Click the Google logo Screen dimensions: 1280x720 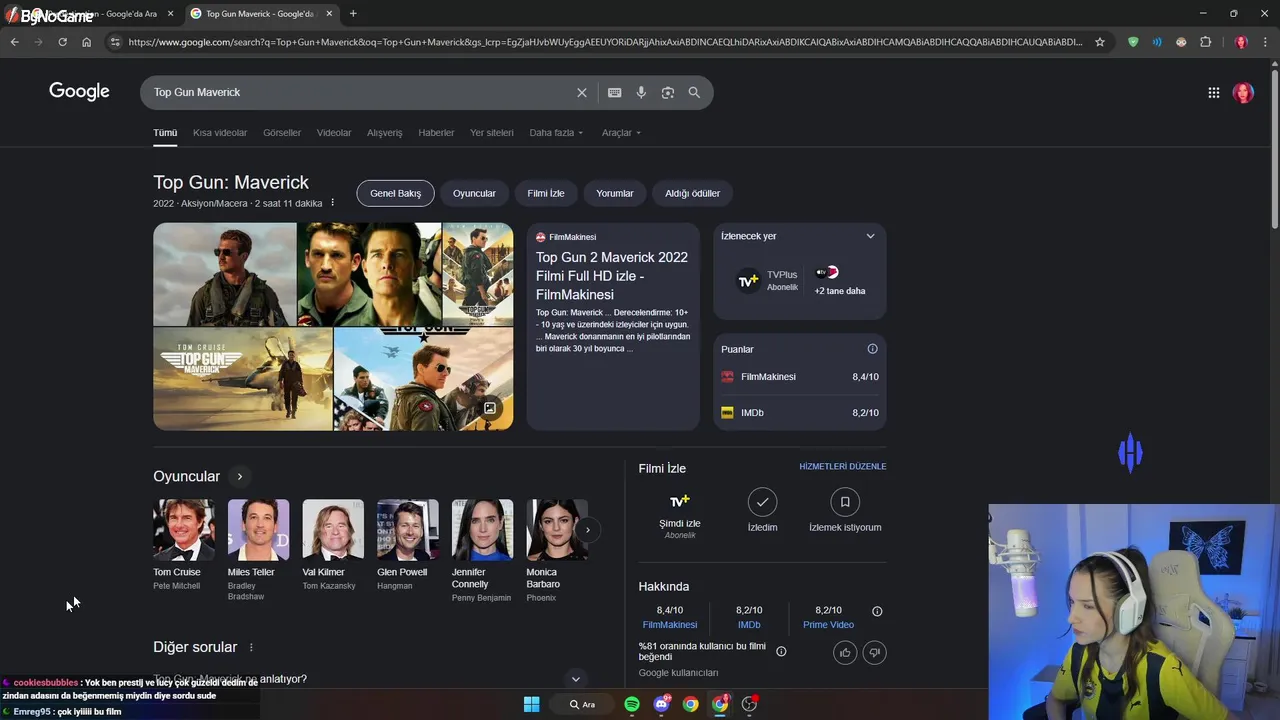click(x=79, y=92)
